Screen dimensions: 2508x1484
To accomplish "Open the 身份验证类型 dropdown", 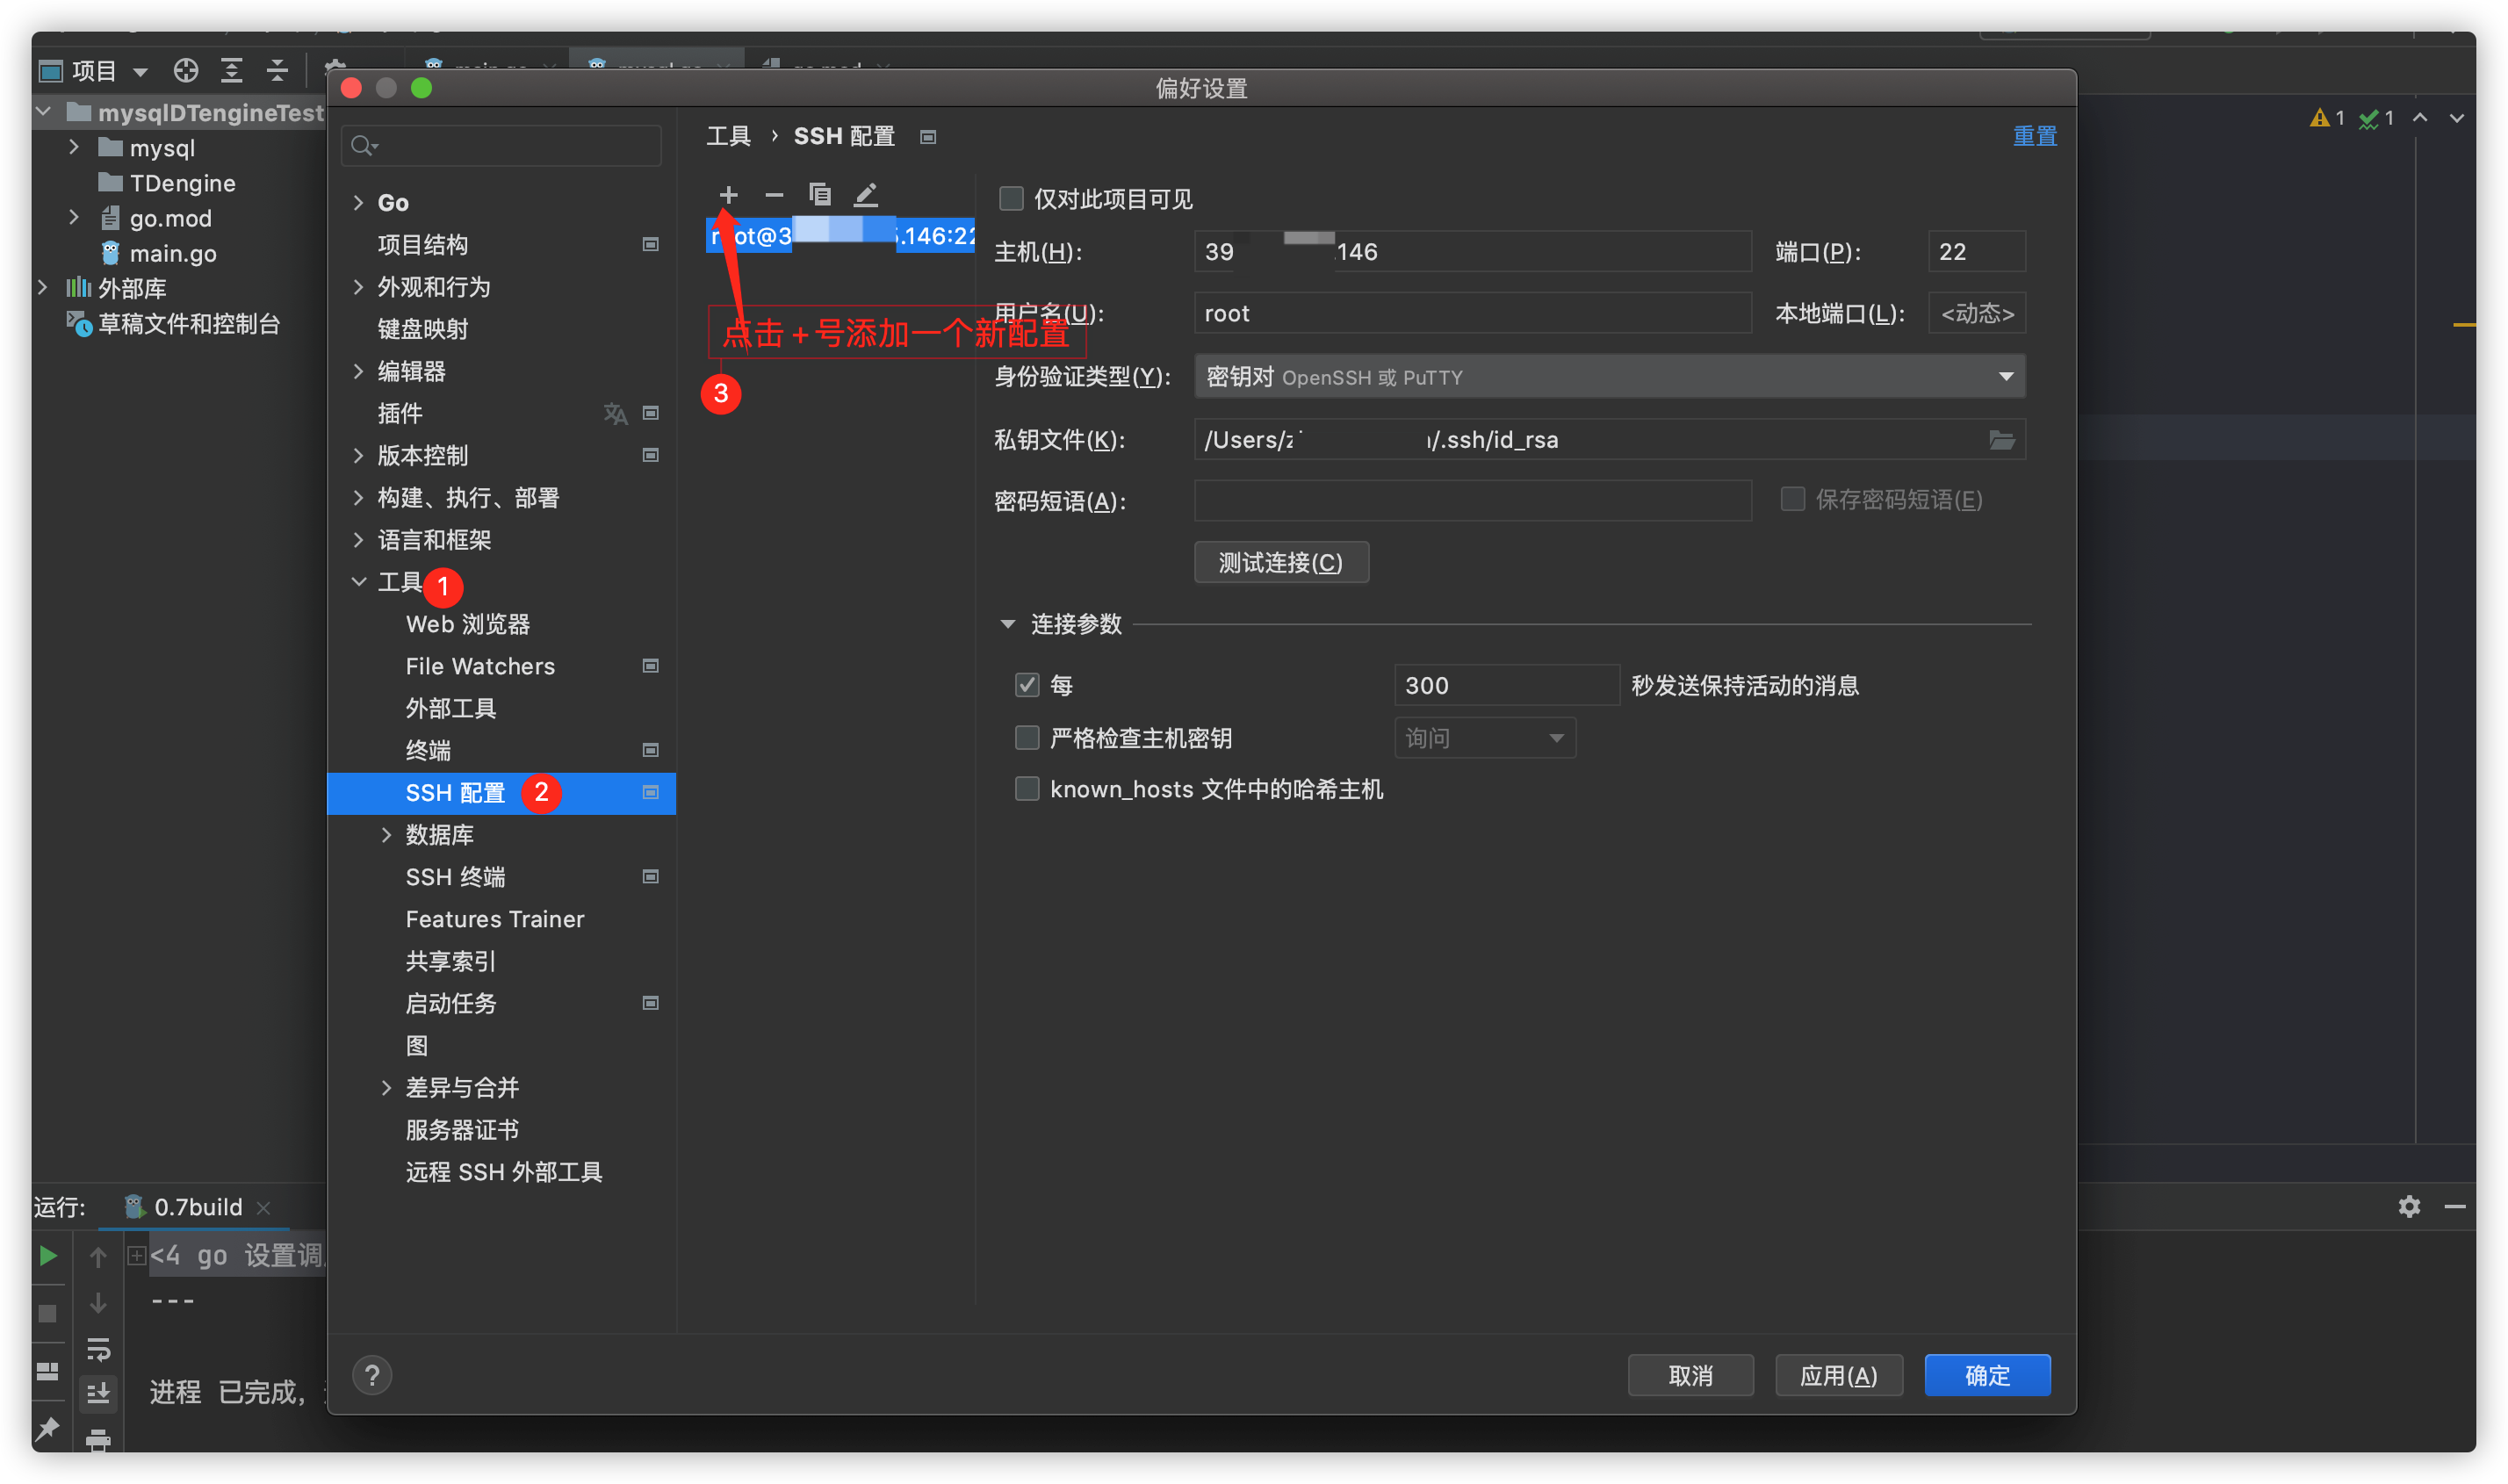I will point(1609,377).
